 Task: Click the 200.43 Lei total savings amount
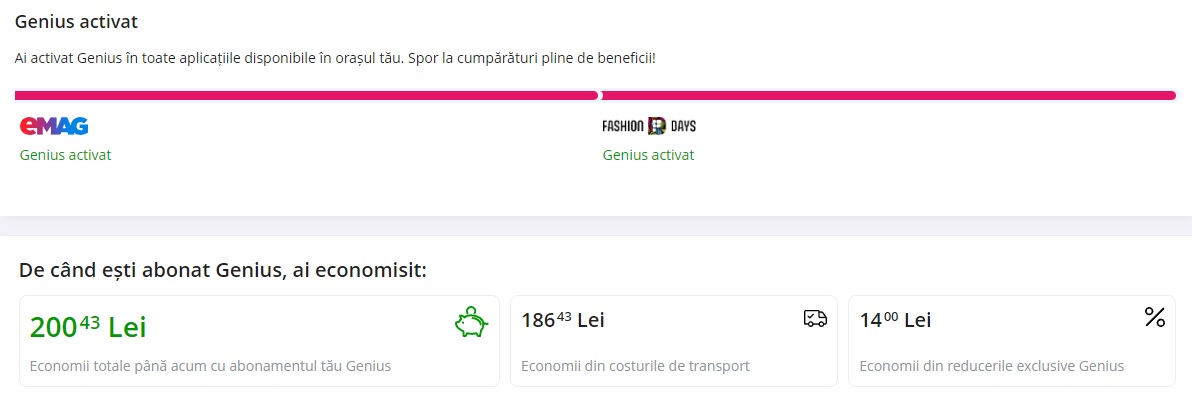[x=88, y=326]
